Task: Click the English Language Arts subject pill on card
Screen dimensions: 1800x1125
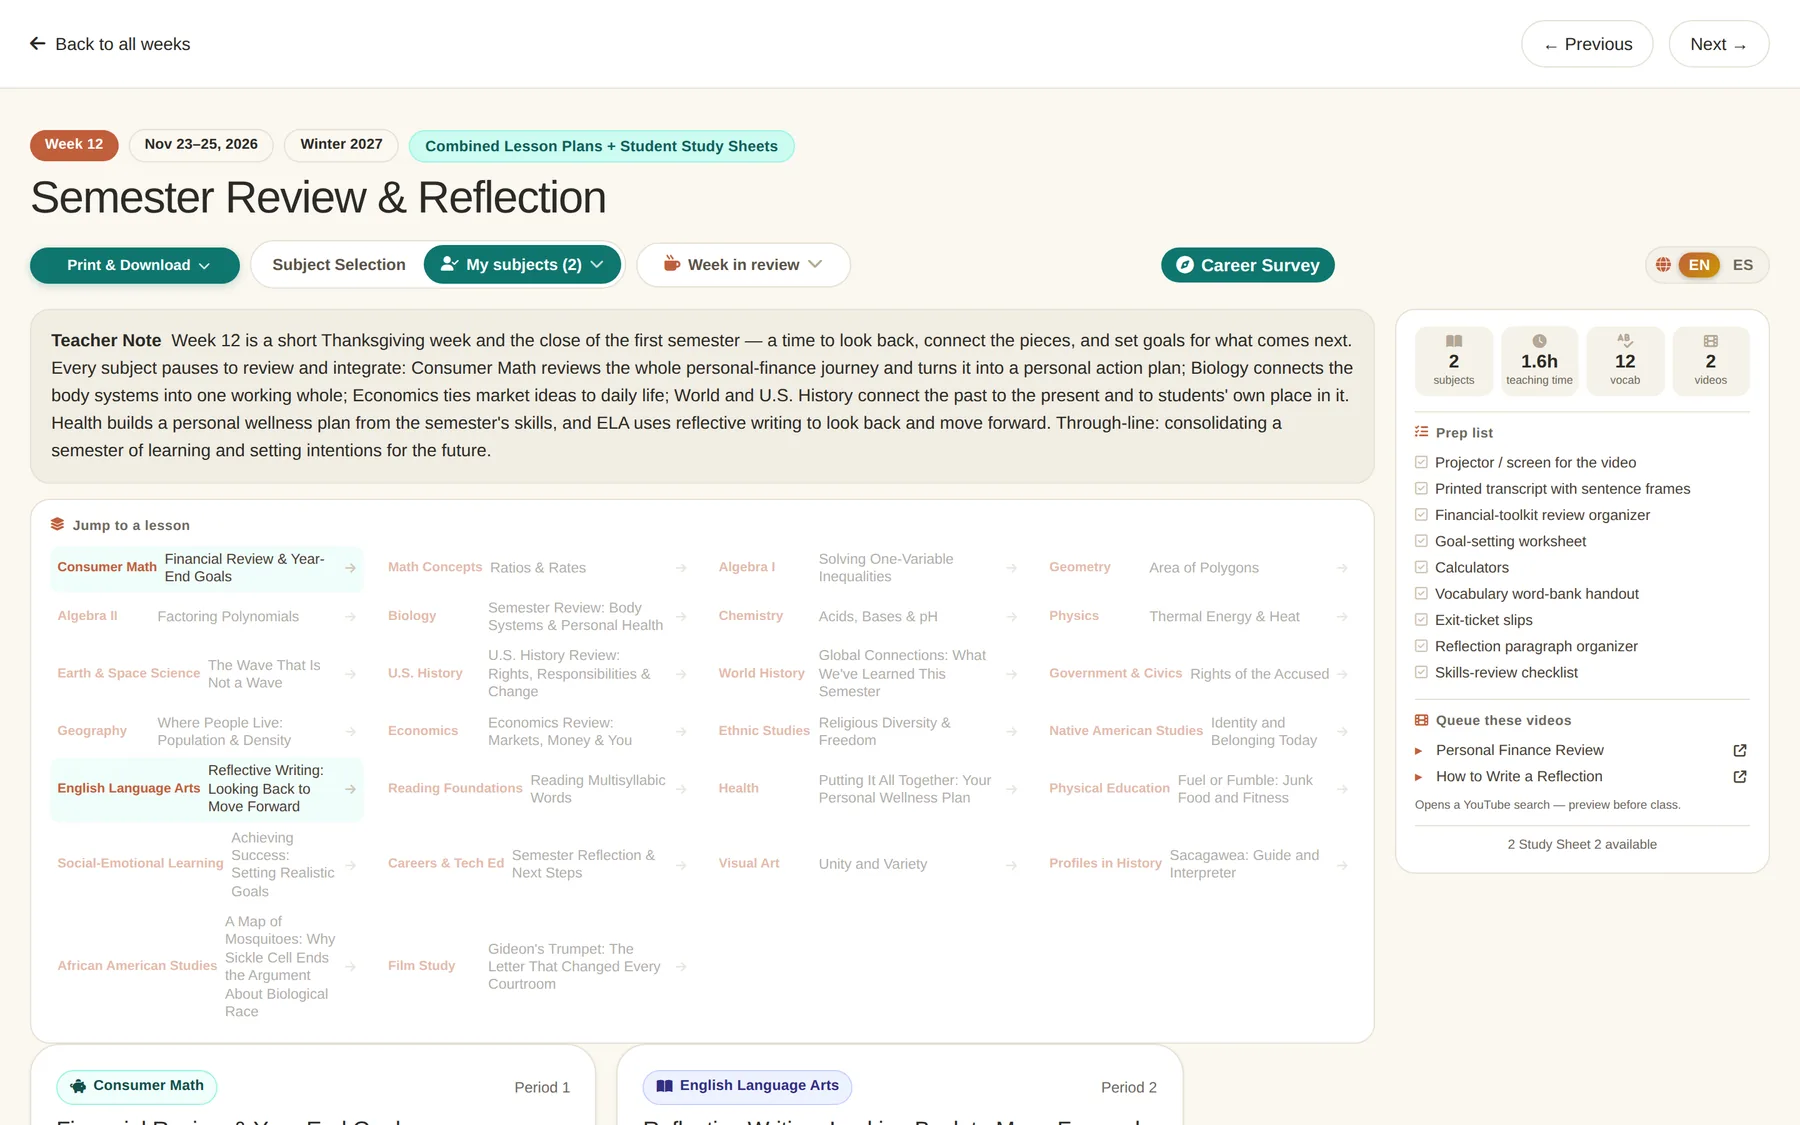Action: [747, 1087]
